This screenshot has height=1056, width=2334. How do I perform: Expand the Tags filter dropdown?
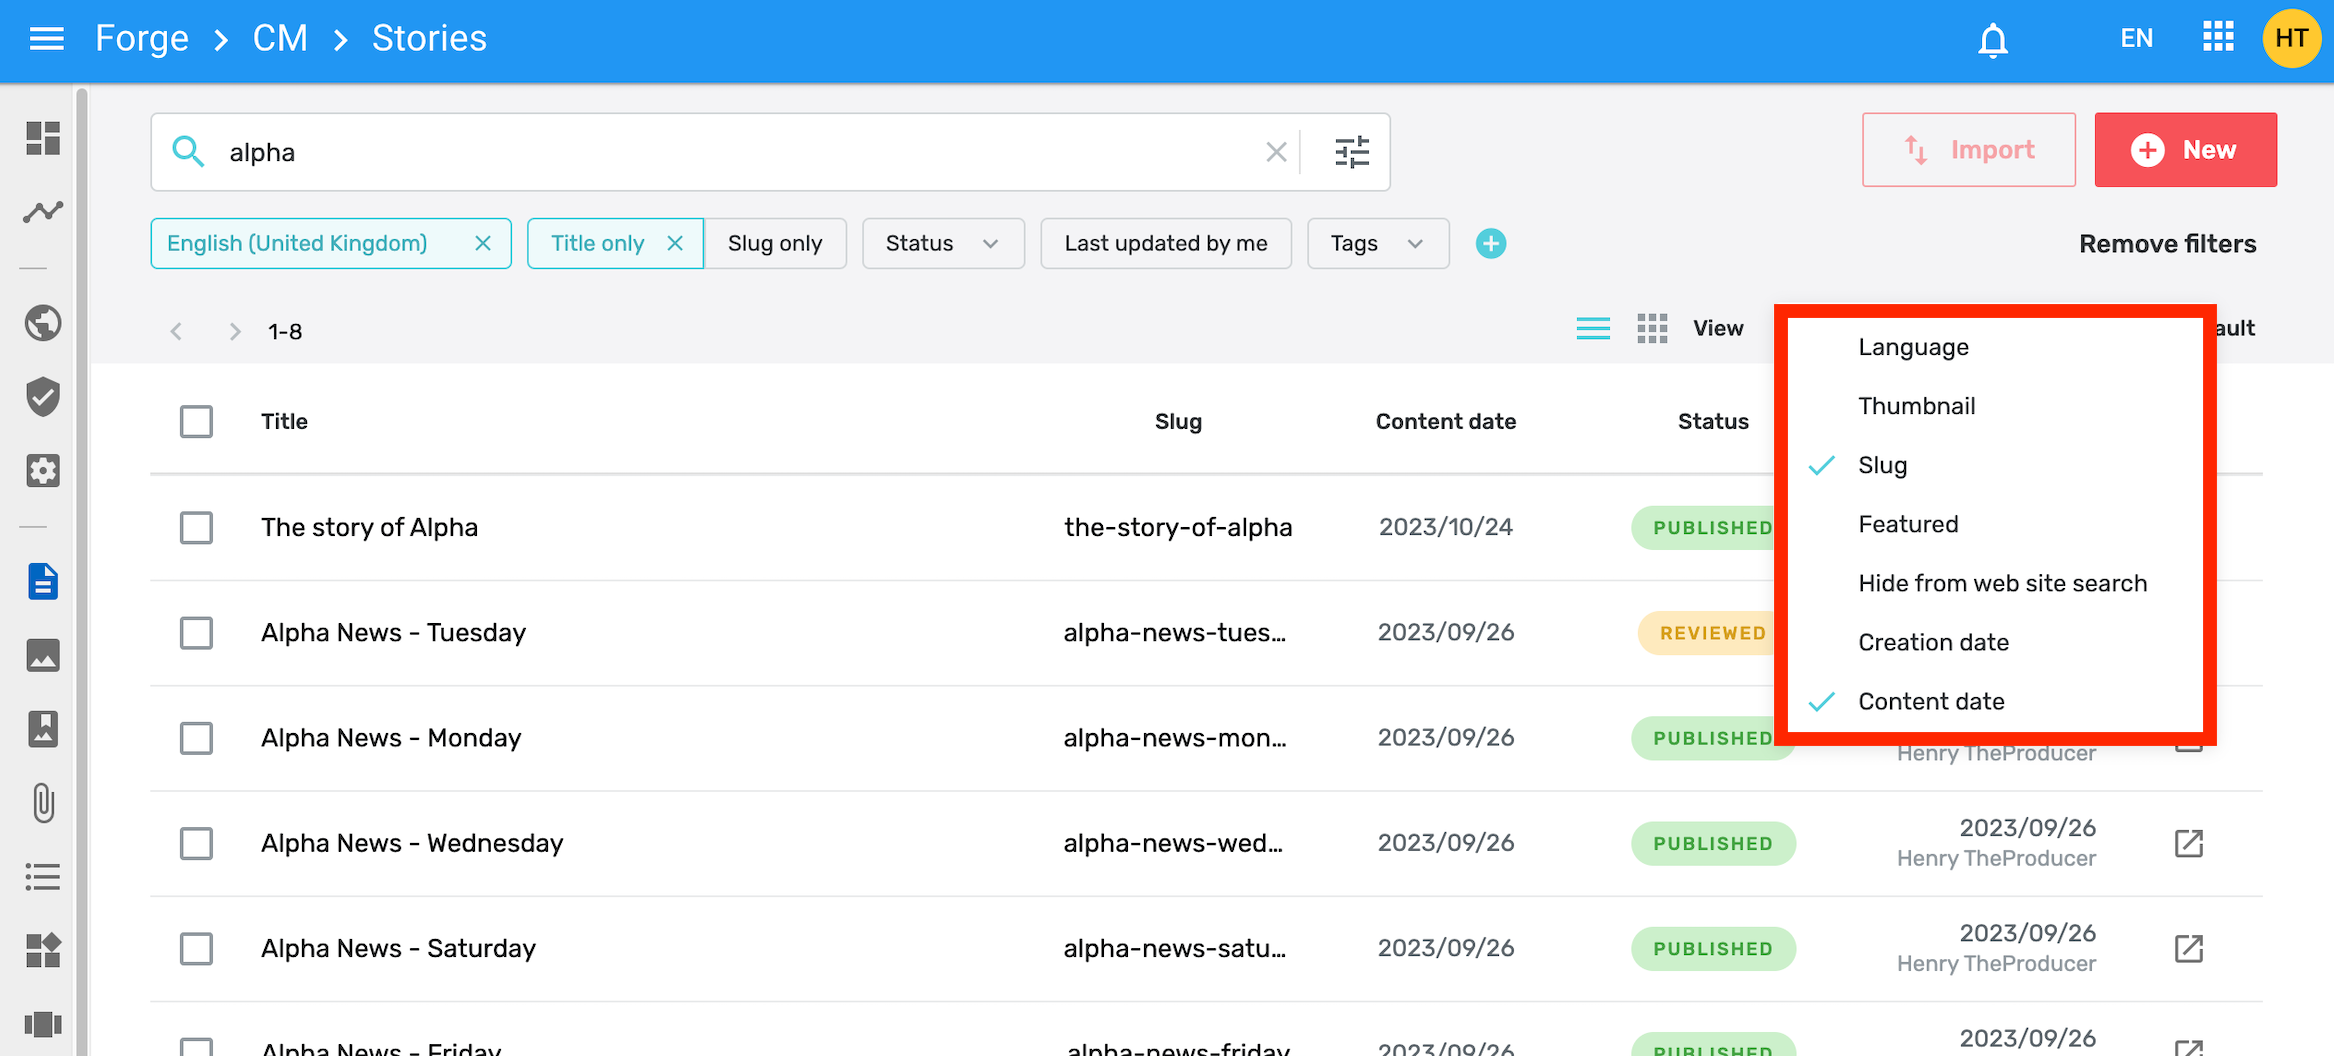[x=1378, y=243]
